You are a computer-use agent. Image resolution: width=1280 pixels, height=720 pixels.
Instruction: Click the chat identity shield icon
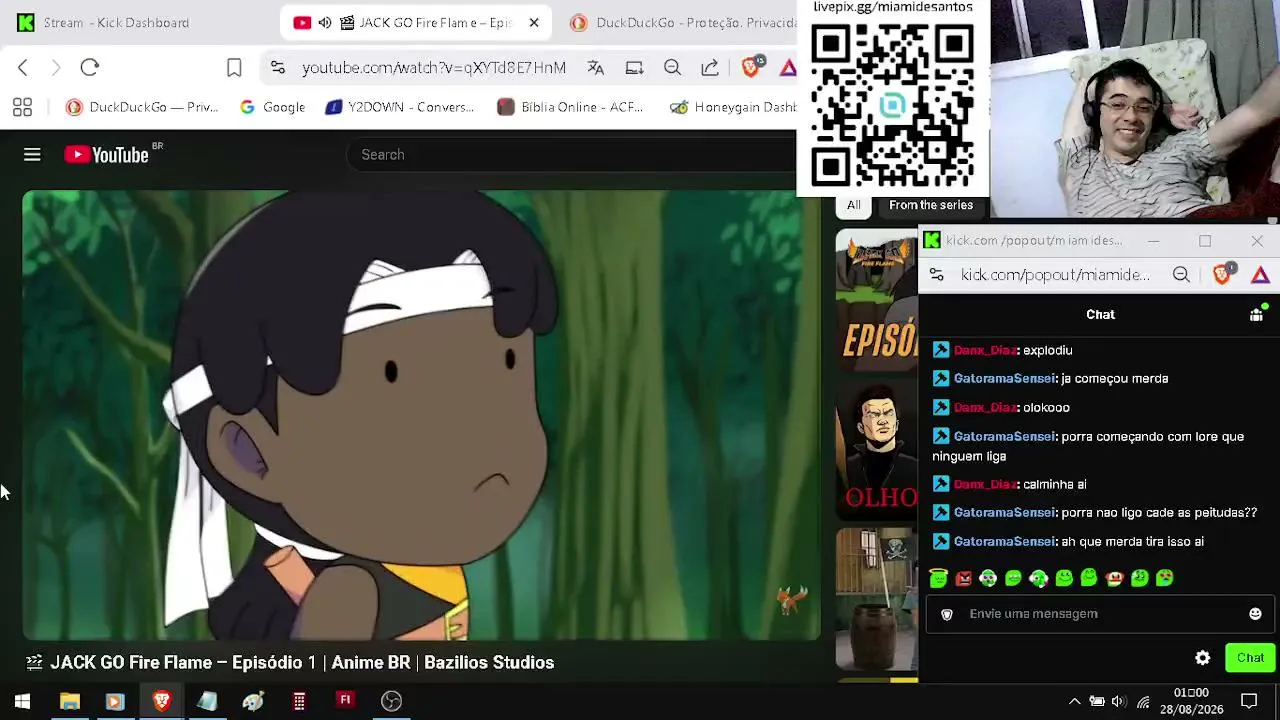pos(947,614)
